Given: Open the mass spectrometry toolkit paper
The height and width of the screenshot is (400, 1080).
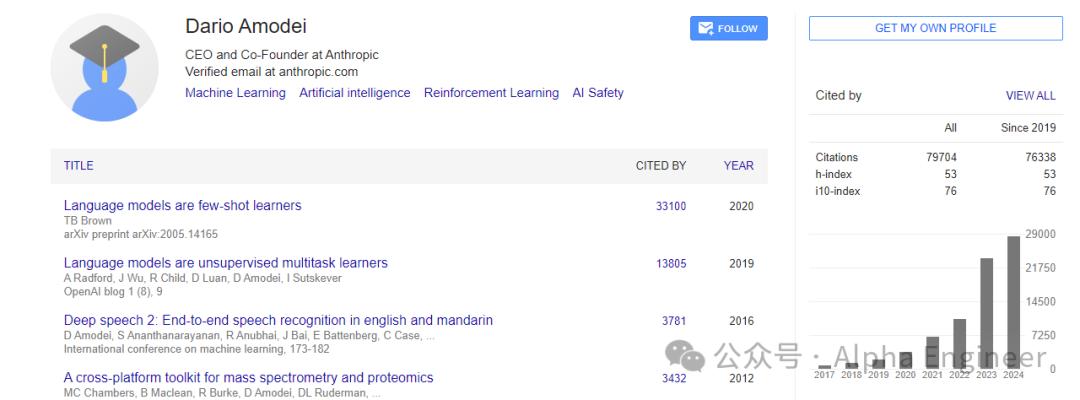Looking at the screenshot, I should click(248, 378).
